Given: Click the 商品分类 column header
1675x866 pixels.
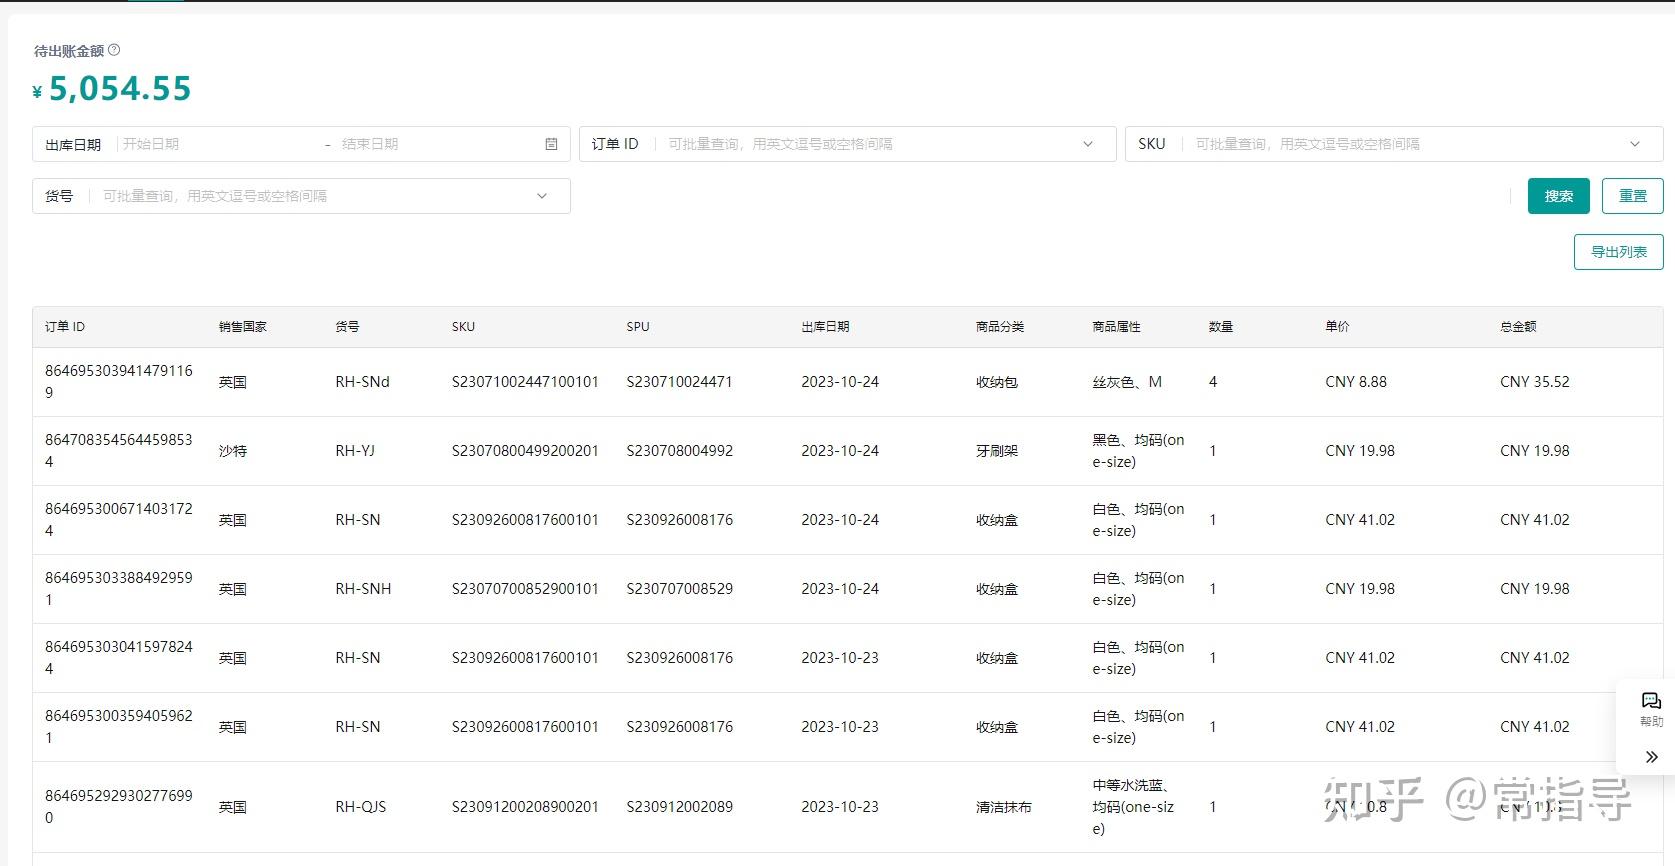Looking at the screenshot, I should 1000,327.
